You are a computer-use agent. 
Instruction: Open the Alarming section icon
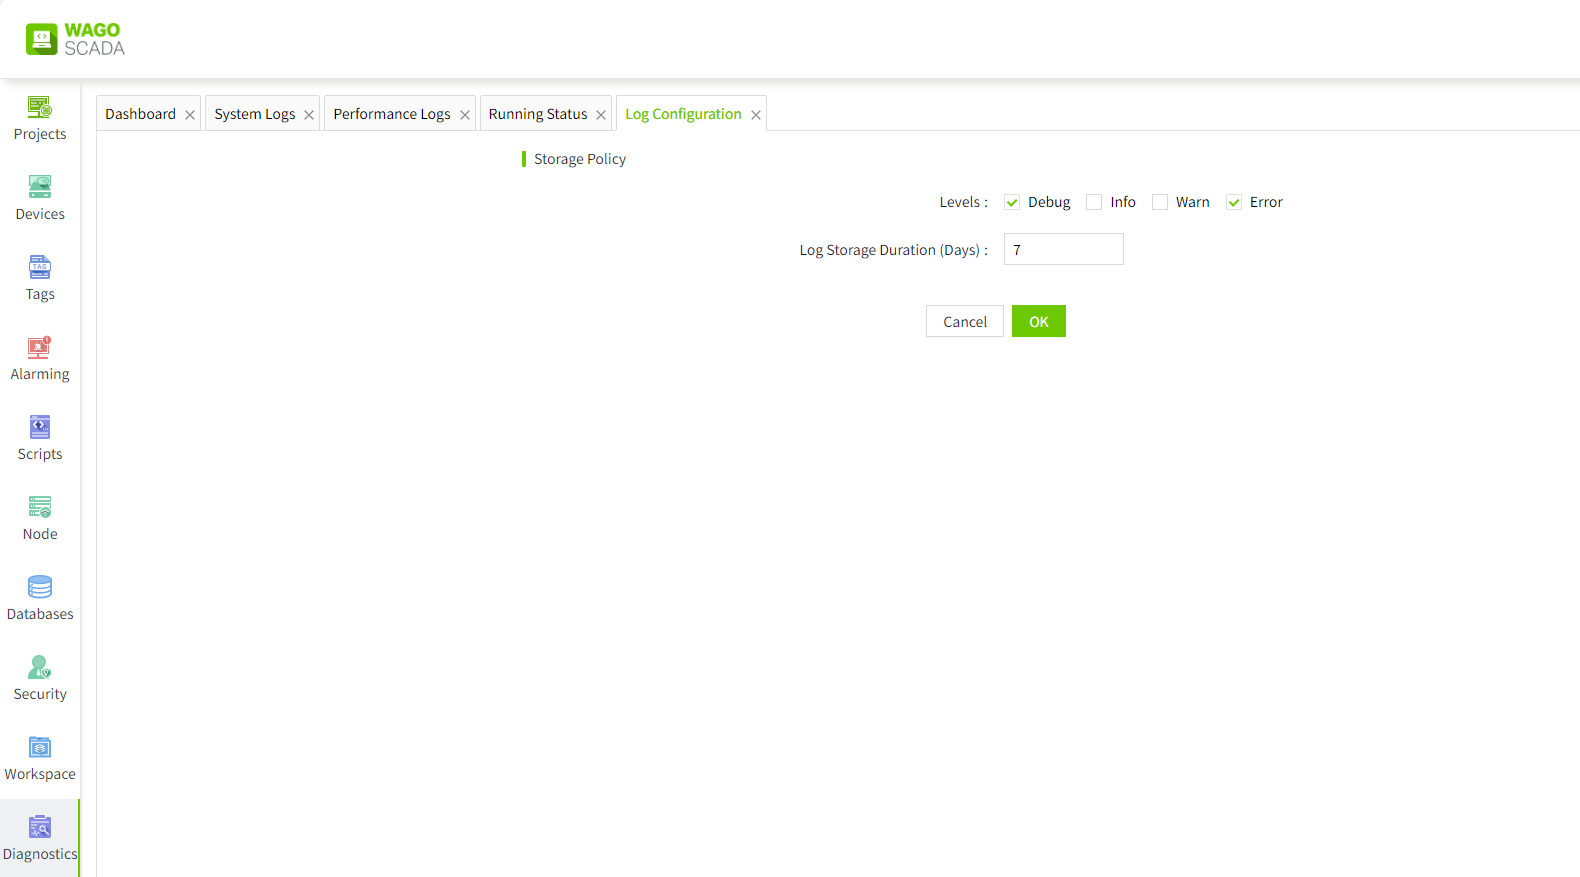[40, 347]
